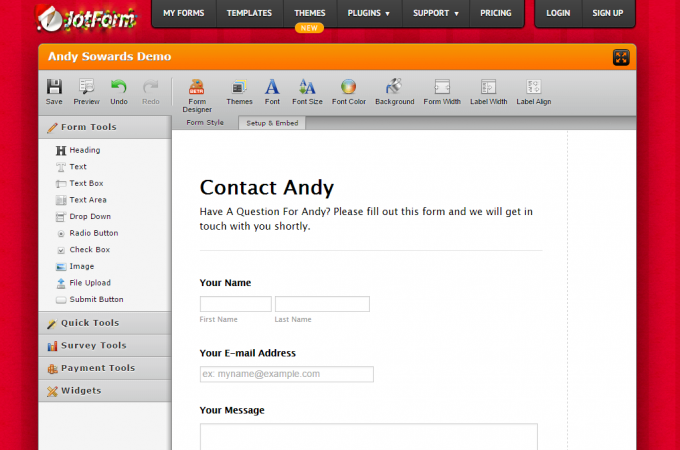The width and height of the screenshot is (680, 450).
Task: Collapse the Form Tools section
Action: (x=105, y=127)
